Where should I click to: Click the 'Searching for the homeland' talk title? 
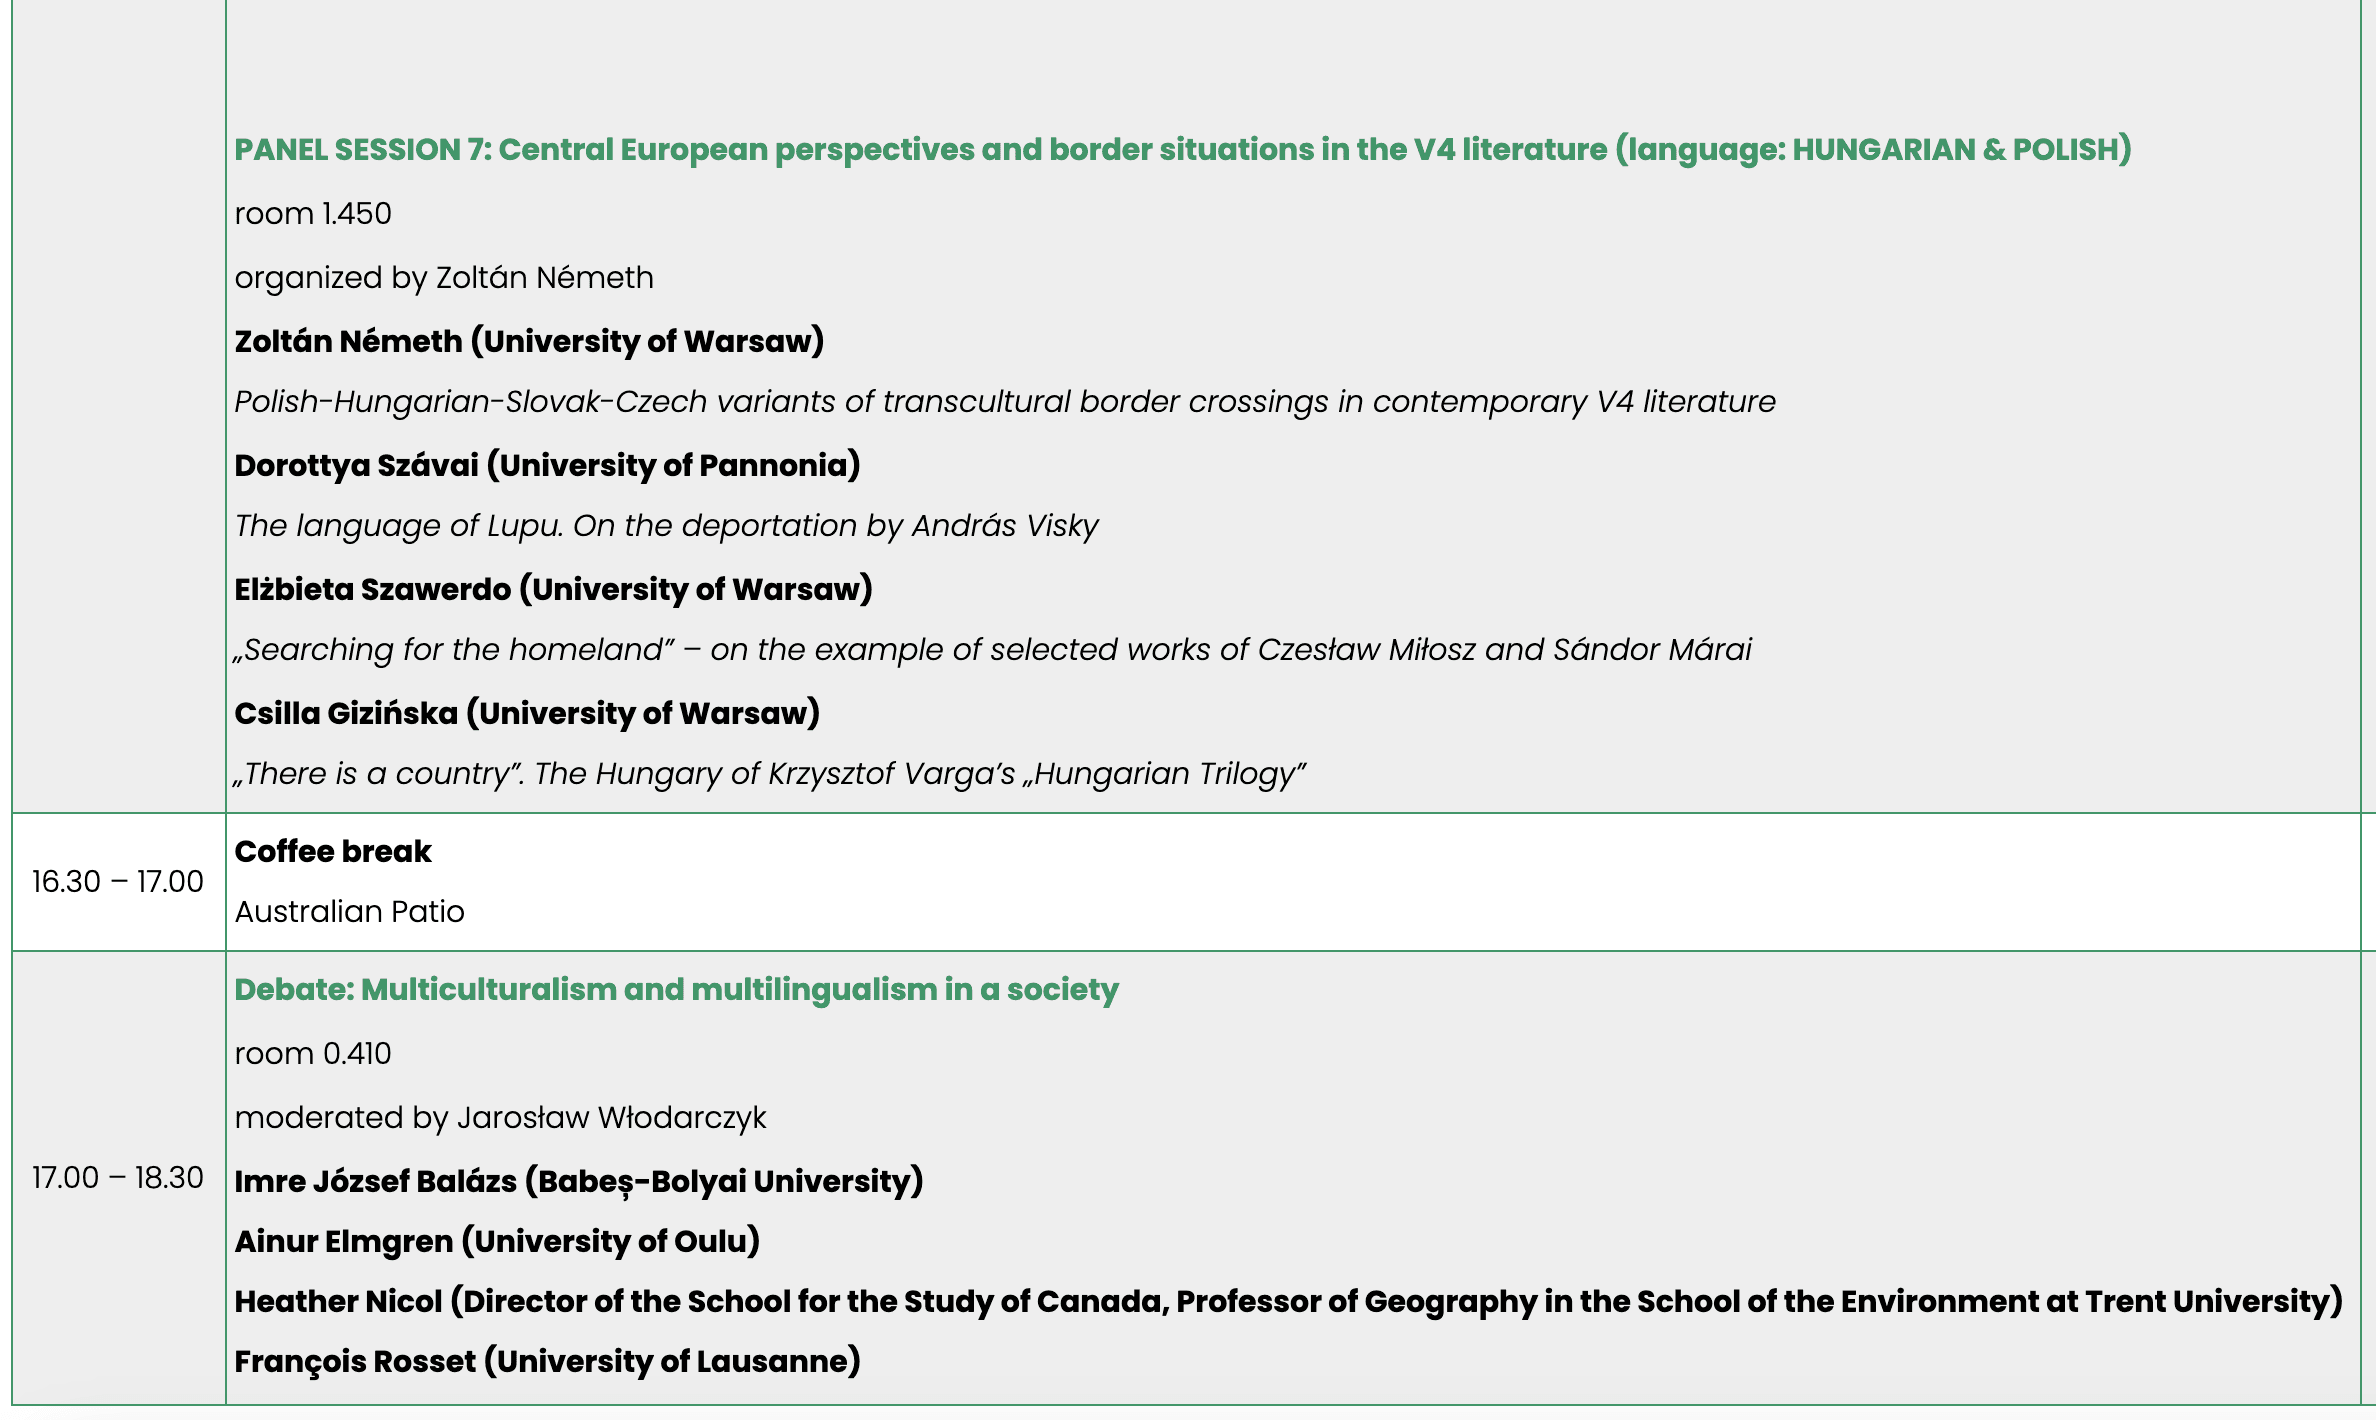(x=992, y=650)
